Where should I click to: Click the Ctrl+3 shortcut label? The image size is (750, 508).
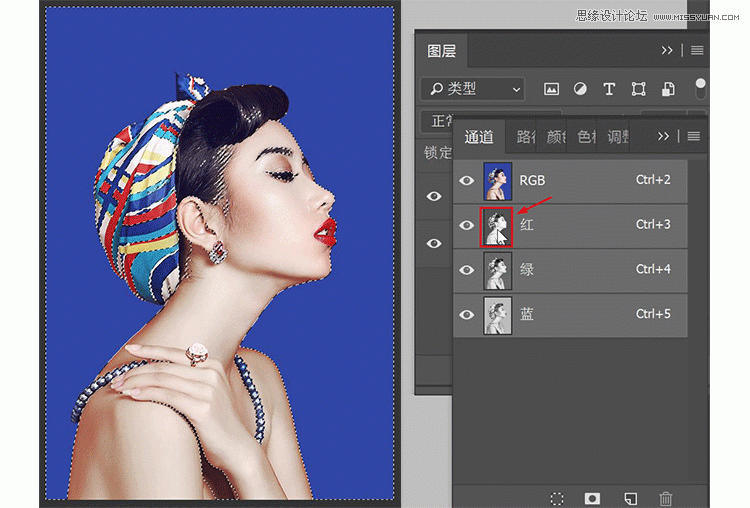[x=653, y=224]
